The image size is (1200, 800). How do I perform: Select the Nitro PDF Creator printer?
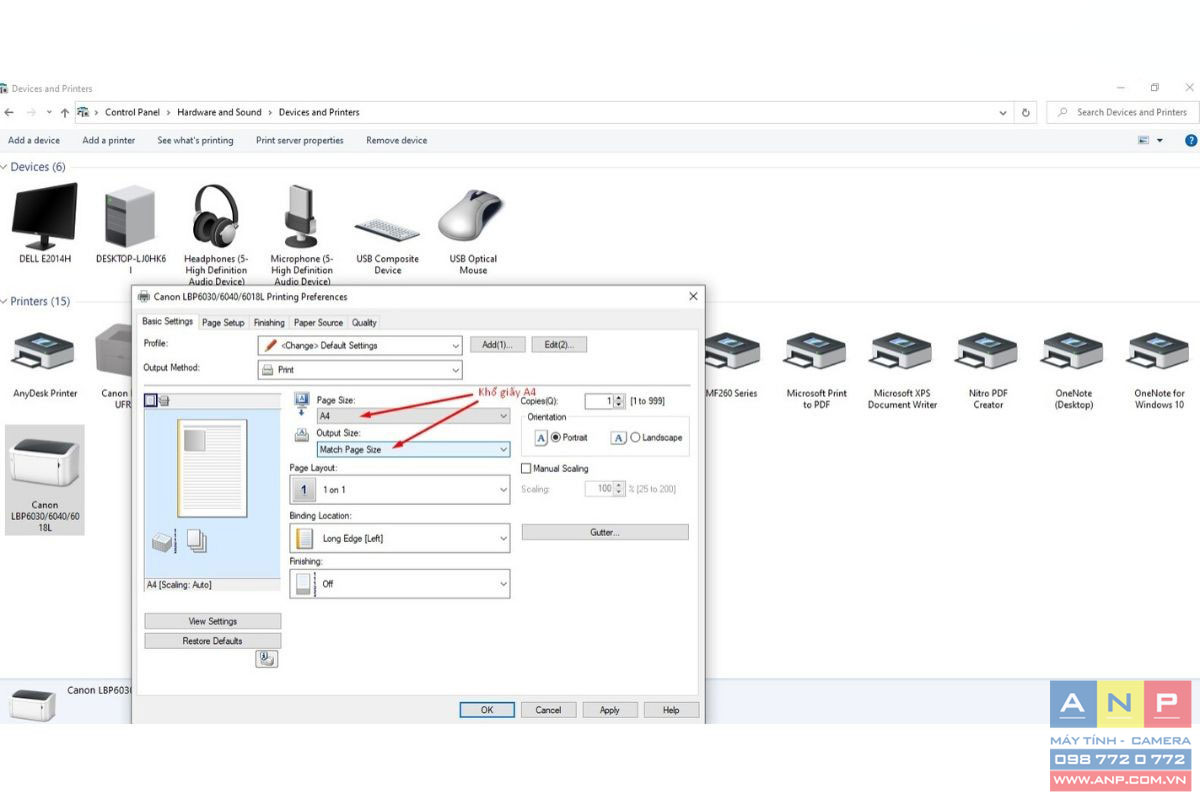point(988,370)
